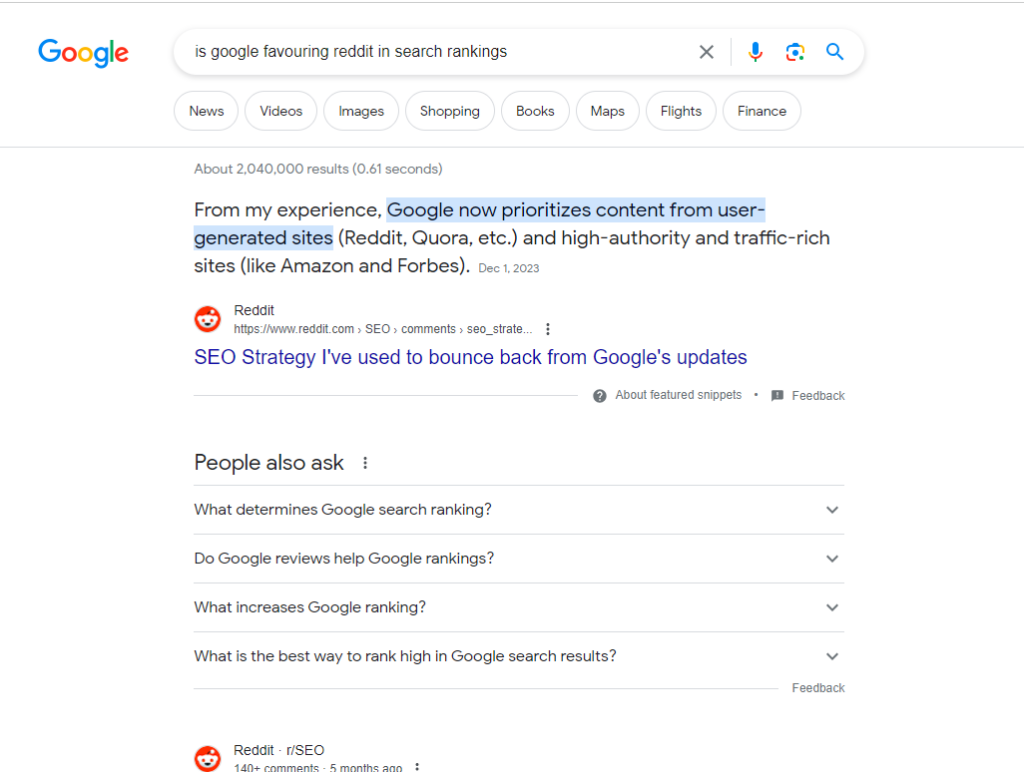Expand "Do Google reviews help Google rankings?"
The height and width of the screenshot is (772, 1024).
click(831, 559)
